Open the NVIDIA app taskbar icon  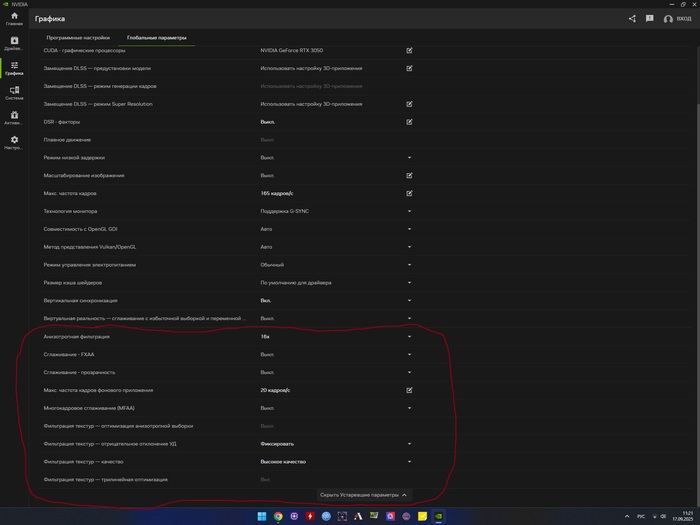(x=439, y=517)
